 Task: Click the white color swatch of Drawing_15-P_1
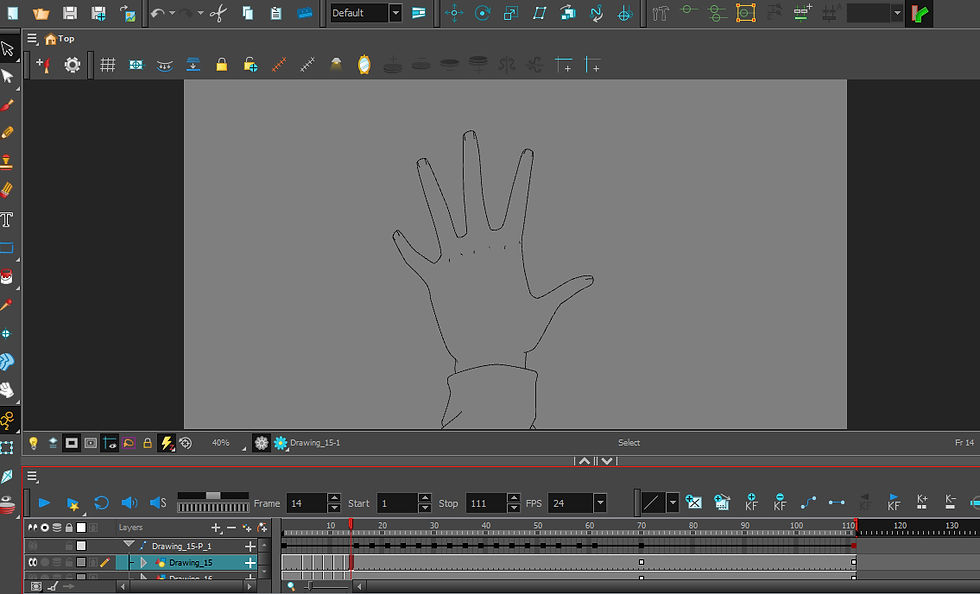point(81,546)
